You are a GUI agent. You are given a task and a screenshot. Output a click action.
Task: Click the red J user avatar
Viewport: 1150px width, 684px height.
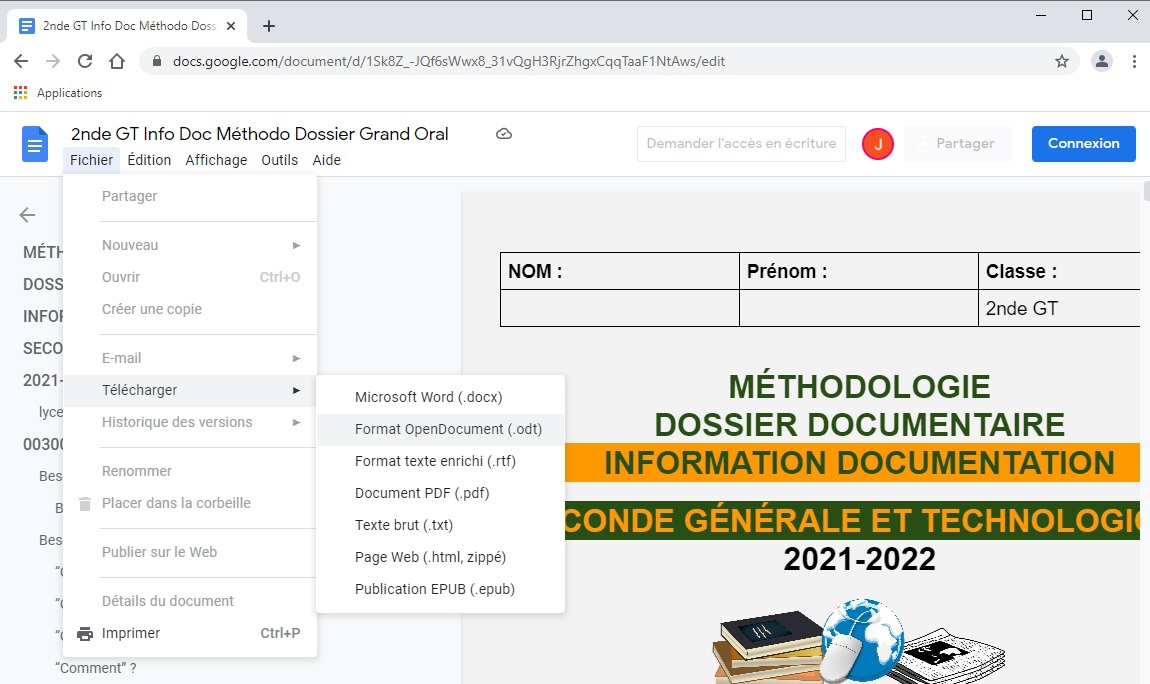pos(877,144)
